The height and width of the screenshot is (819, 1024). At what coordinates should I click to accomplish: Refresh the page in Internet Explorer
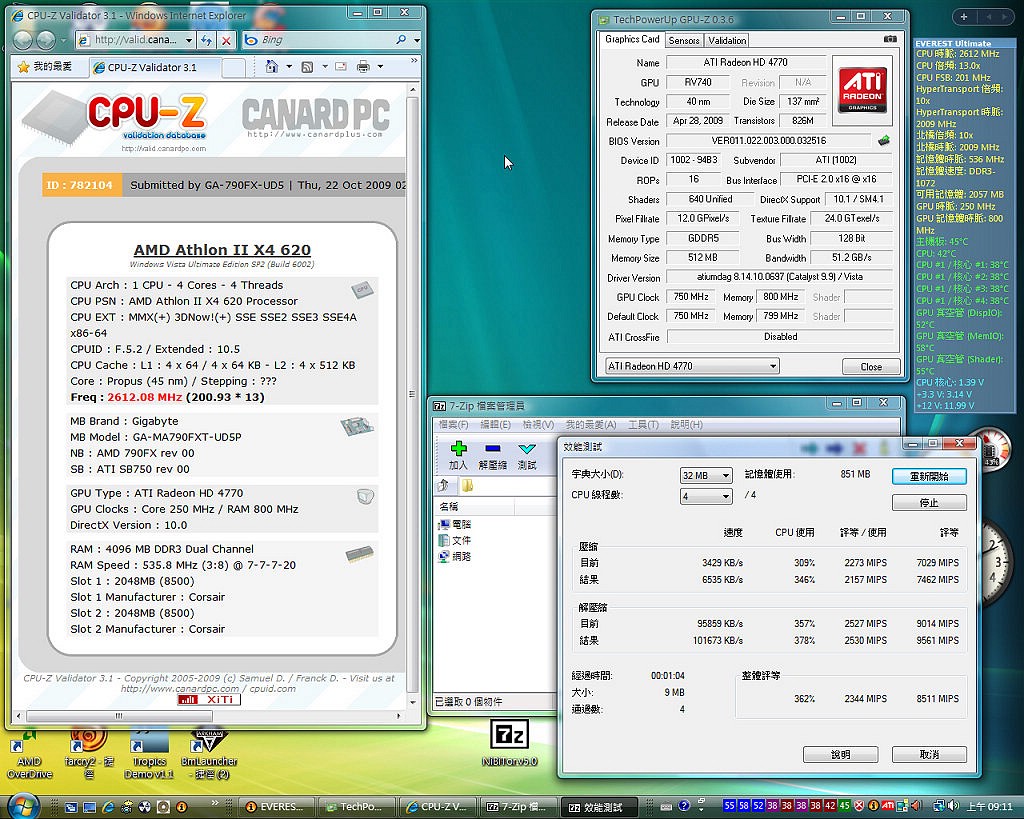pyautogui.click(x=206, y=40)
